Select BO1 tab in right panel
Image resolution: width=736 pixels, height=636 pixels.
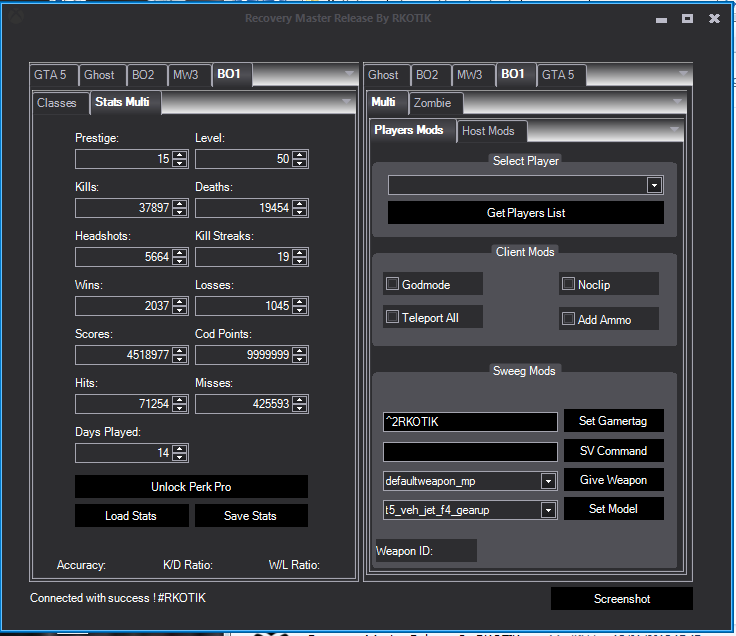click(x=516, y=75)
